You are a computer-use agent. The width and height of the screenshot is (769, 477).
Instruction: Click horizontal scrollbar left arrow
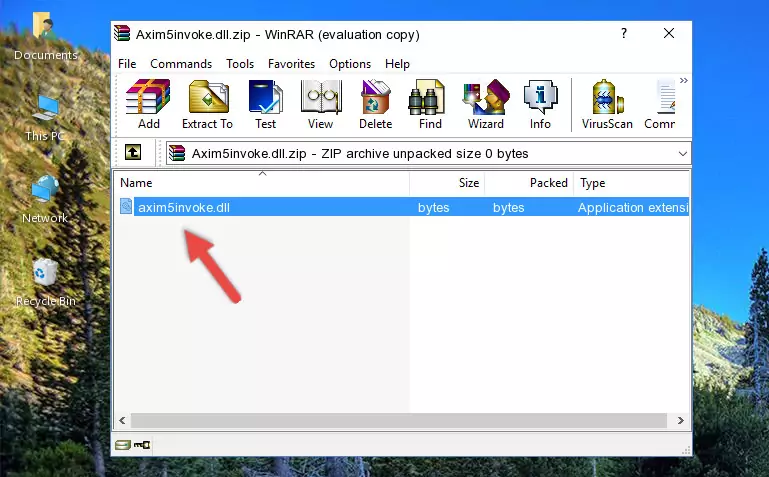click(122, 420)
